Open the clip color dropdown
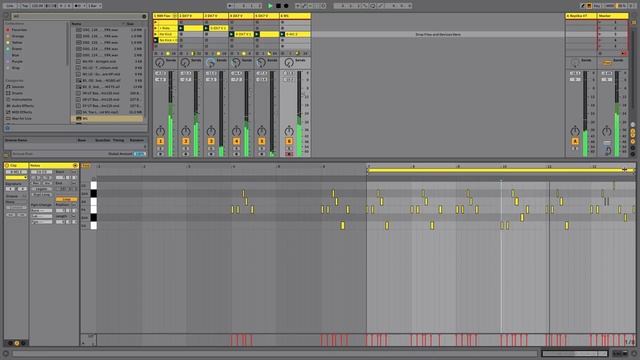 point(16,178)
